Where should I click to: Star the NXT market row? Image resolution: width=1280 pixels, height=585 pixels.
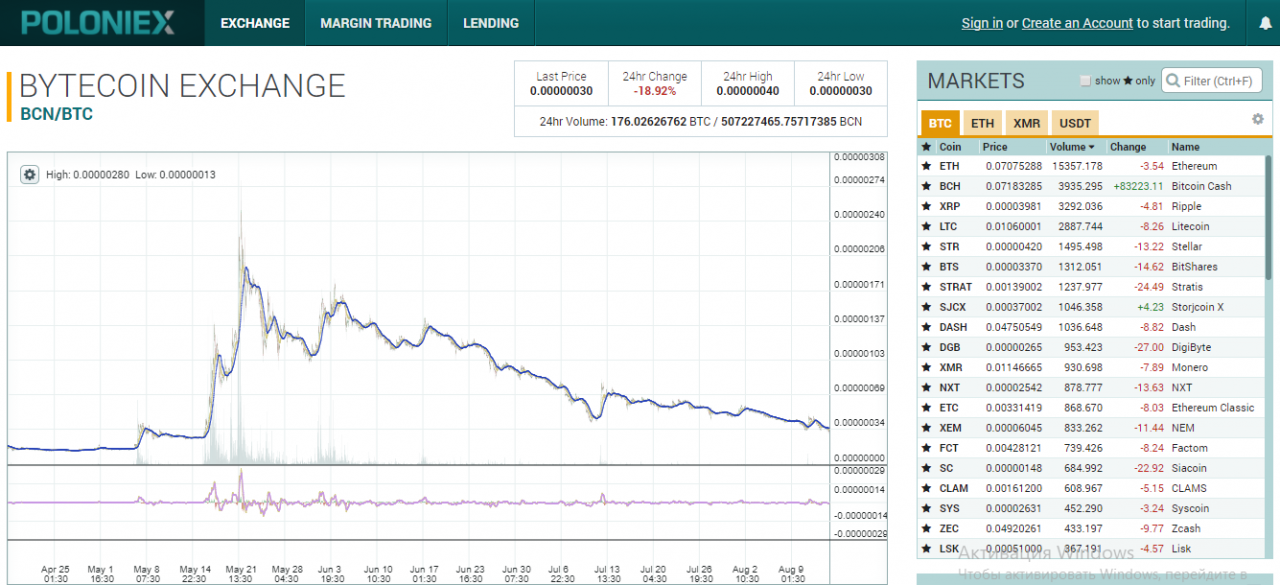pyautogui.click(x=926, y=388)
